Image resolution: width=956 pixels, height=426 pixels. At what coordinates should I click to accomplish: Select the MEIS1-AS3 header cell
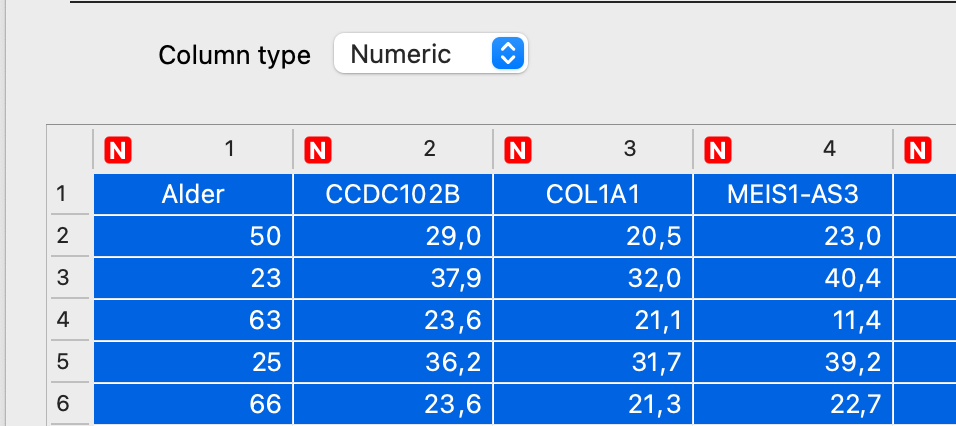[x=793, y=195]
